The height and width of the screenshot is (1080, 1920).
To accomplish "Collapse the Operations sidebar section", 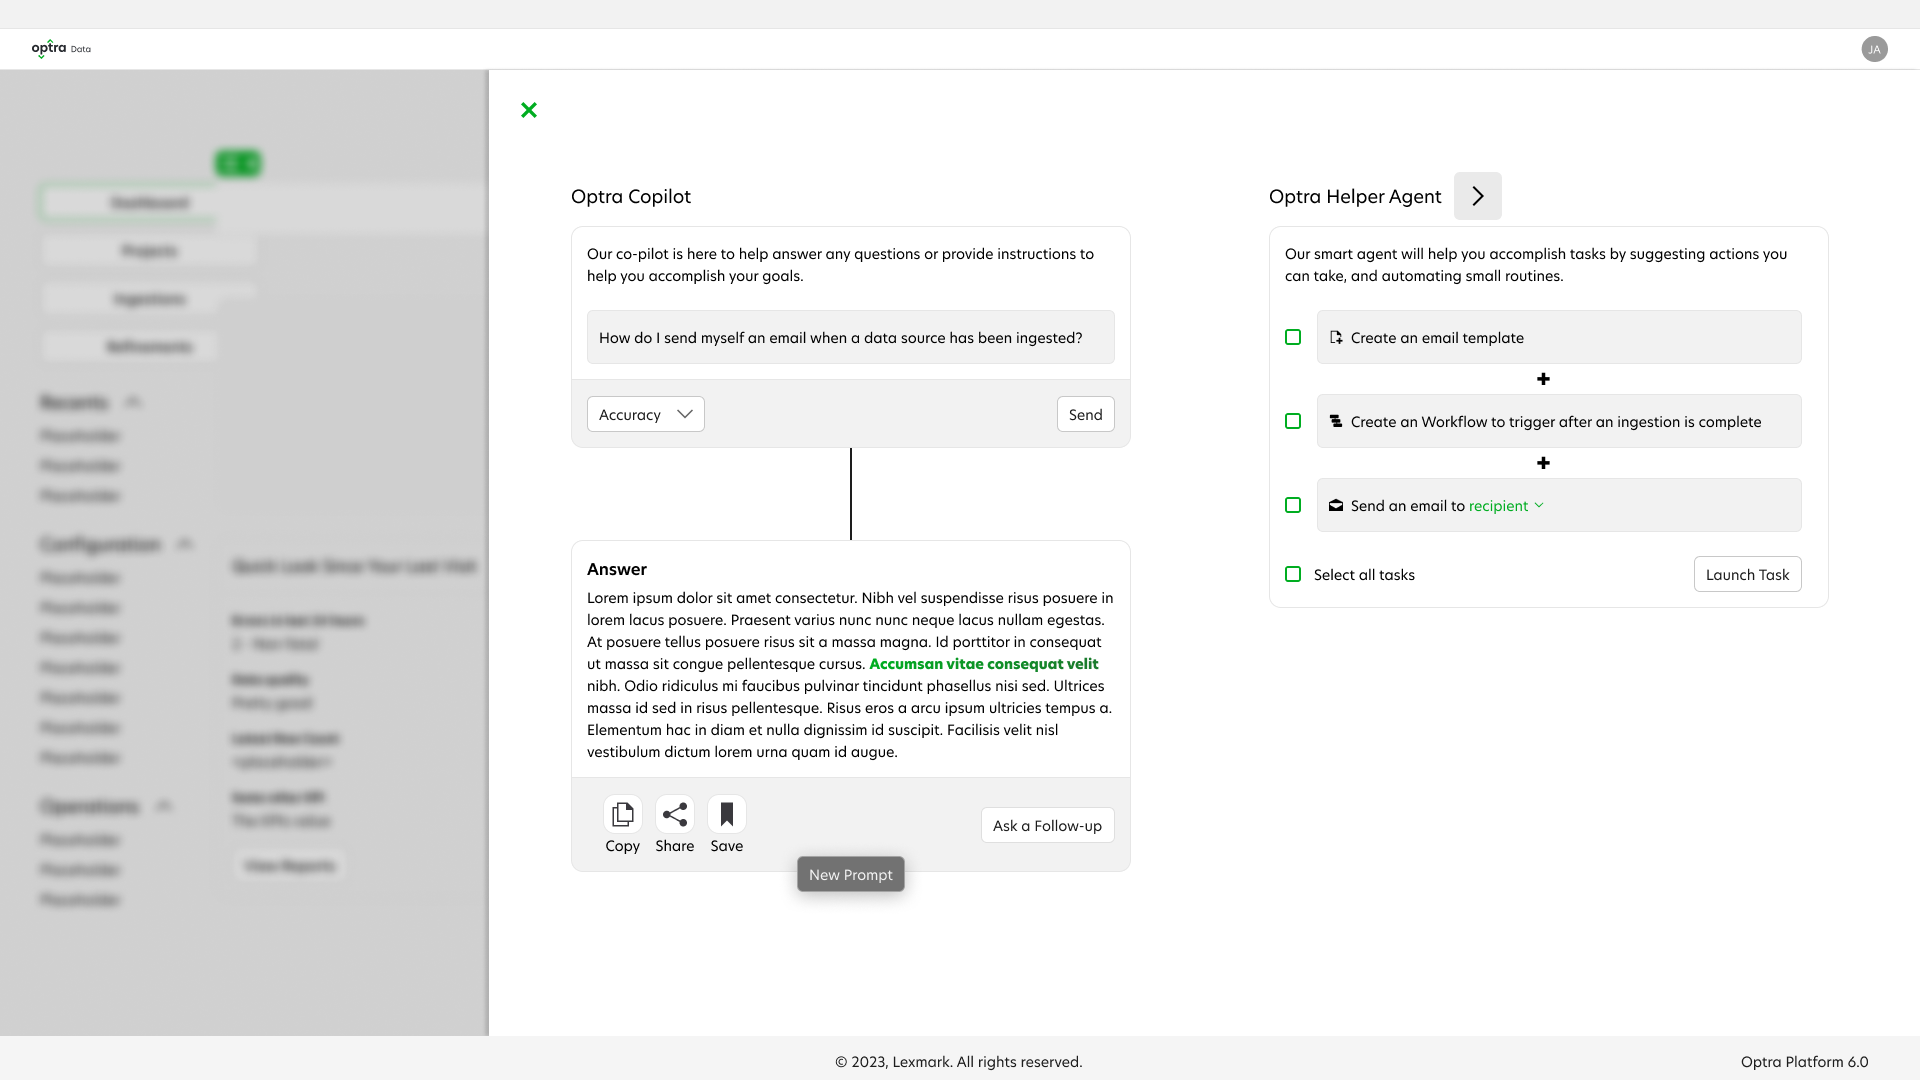I will 164,806.
